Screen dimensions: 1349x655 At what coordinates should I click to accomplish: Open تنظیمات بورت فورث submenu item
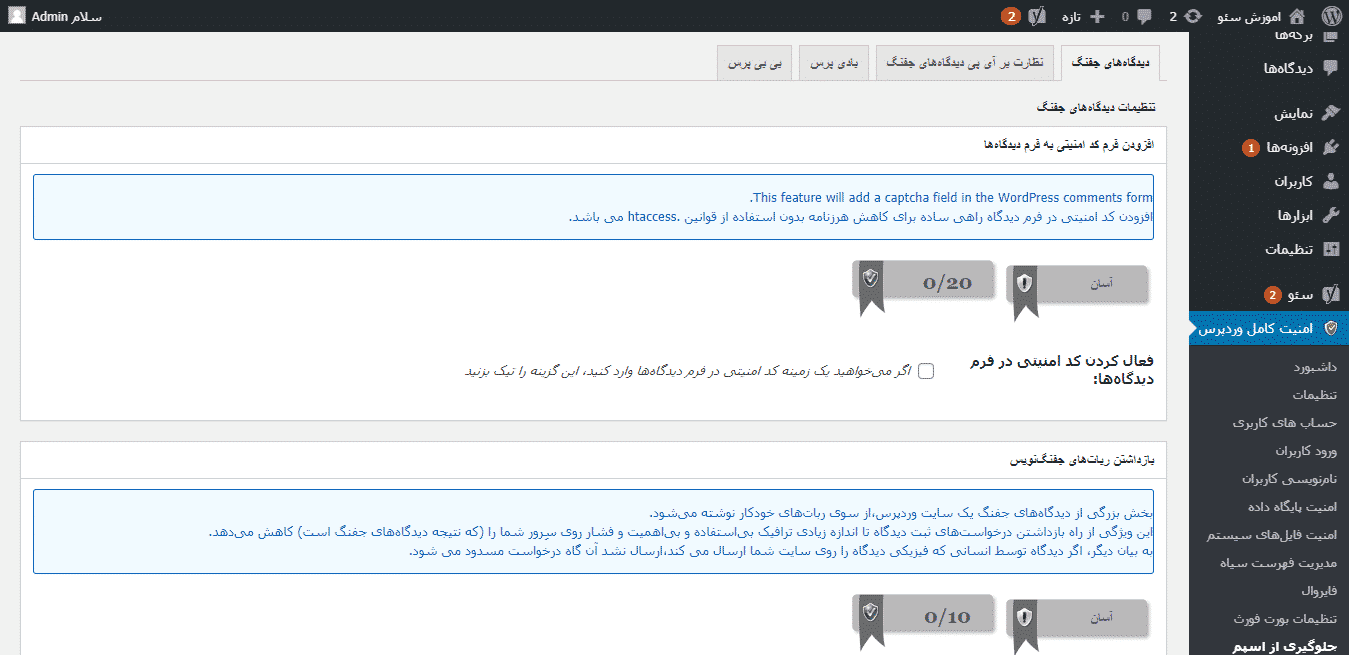click(x=1285, y=619)
